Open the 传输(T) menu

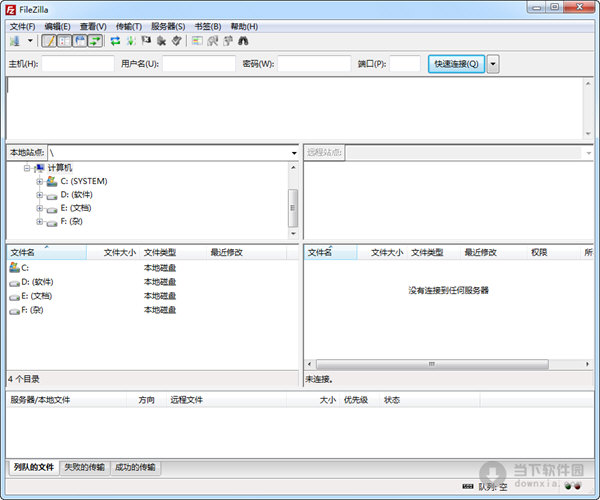pos(129,26)
